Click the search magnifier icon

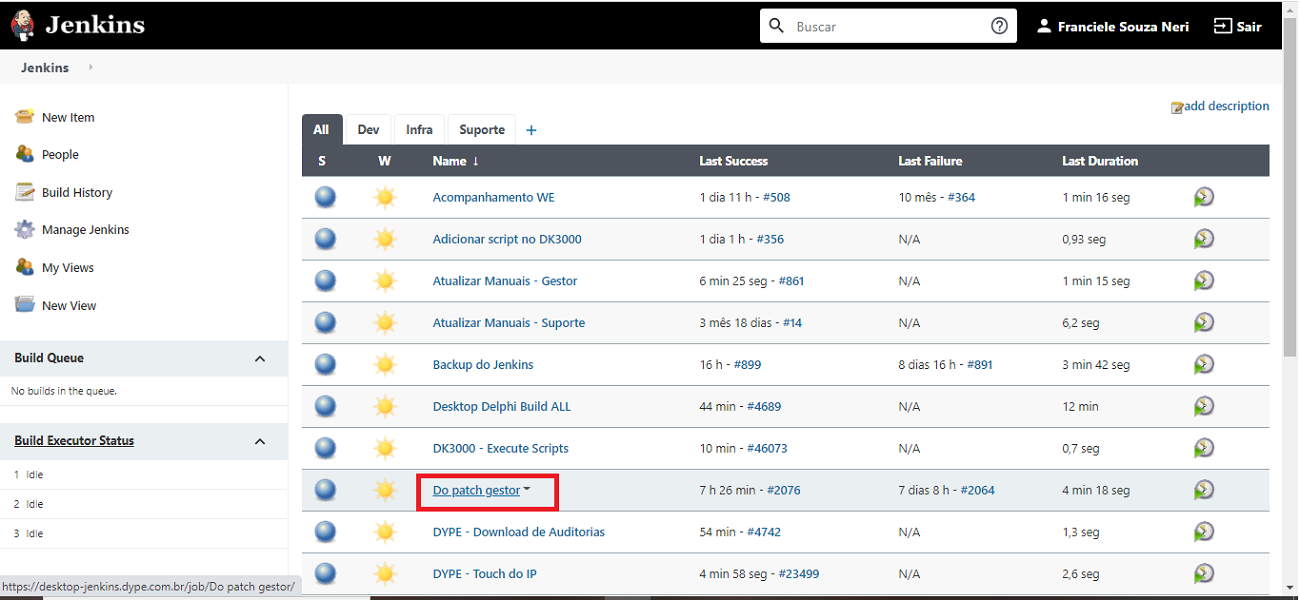777,26
